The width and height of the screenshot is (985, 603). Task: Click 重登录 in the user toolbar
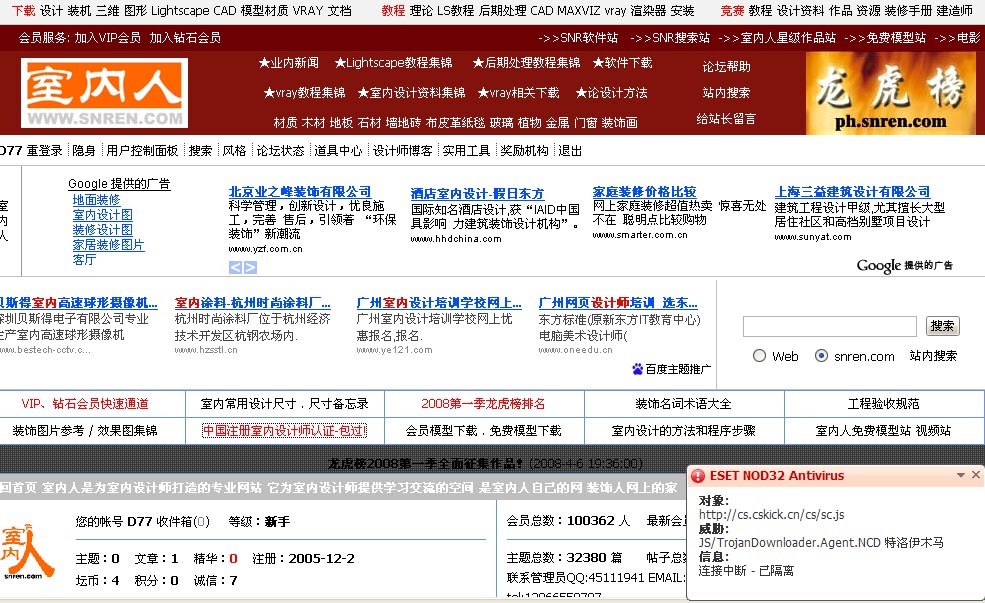pos(44,151)
